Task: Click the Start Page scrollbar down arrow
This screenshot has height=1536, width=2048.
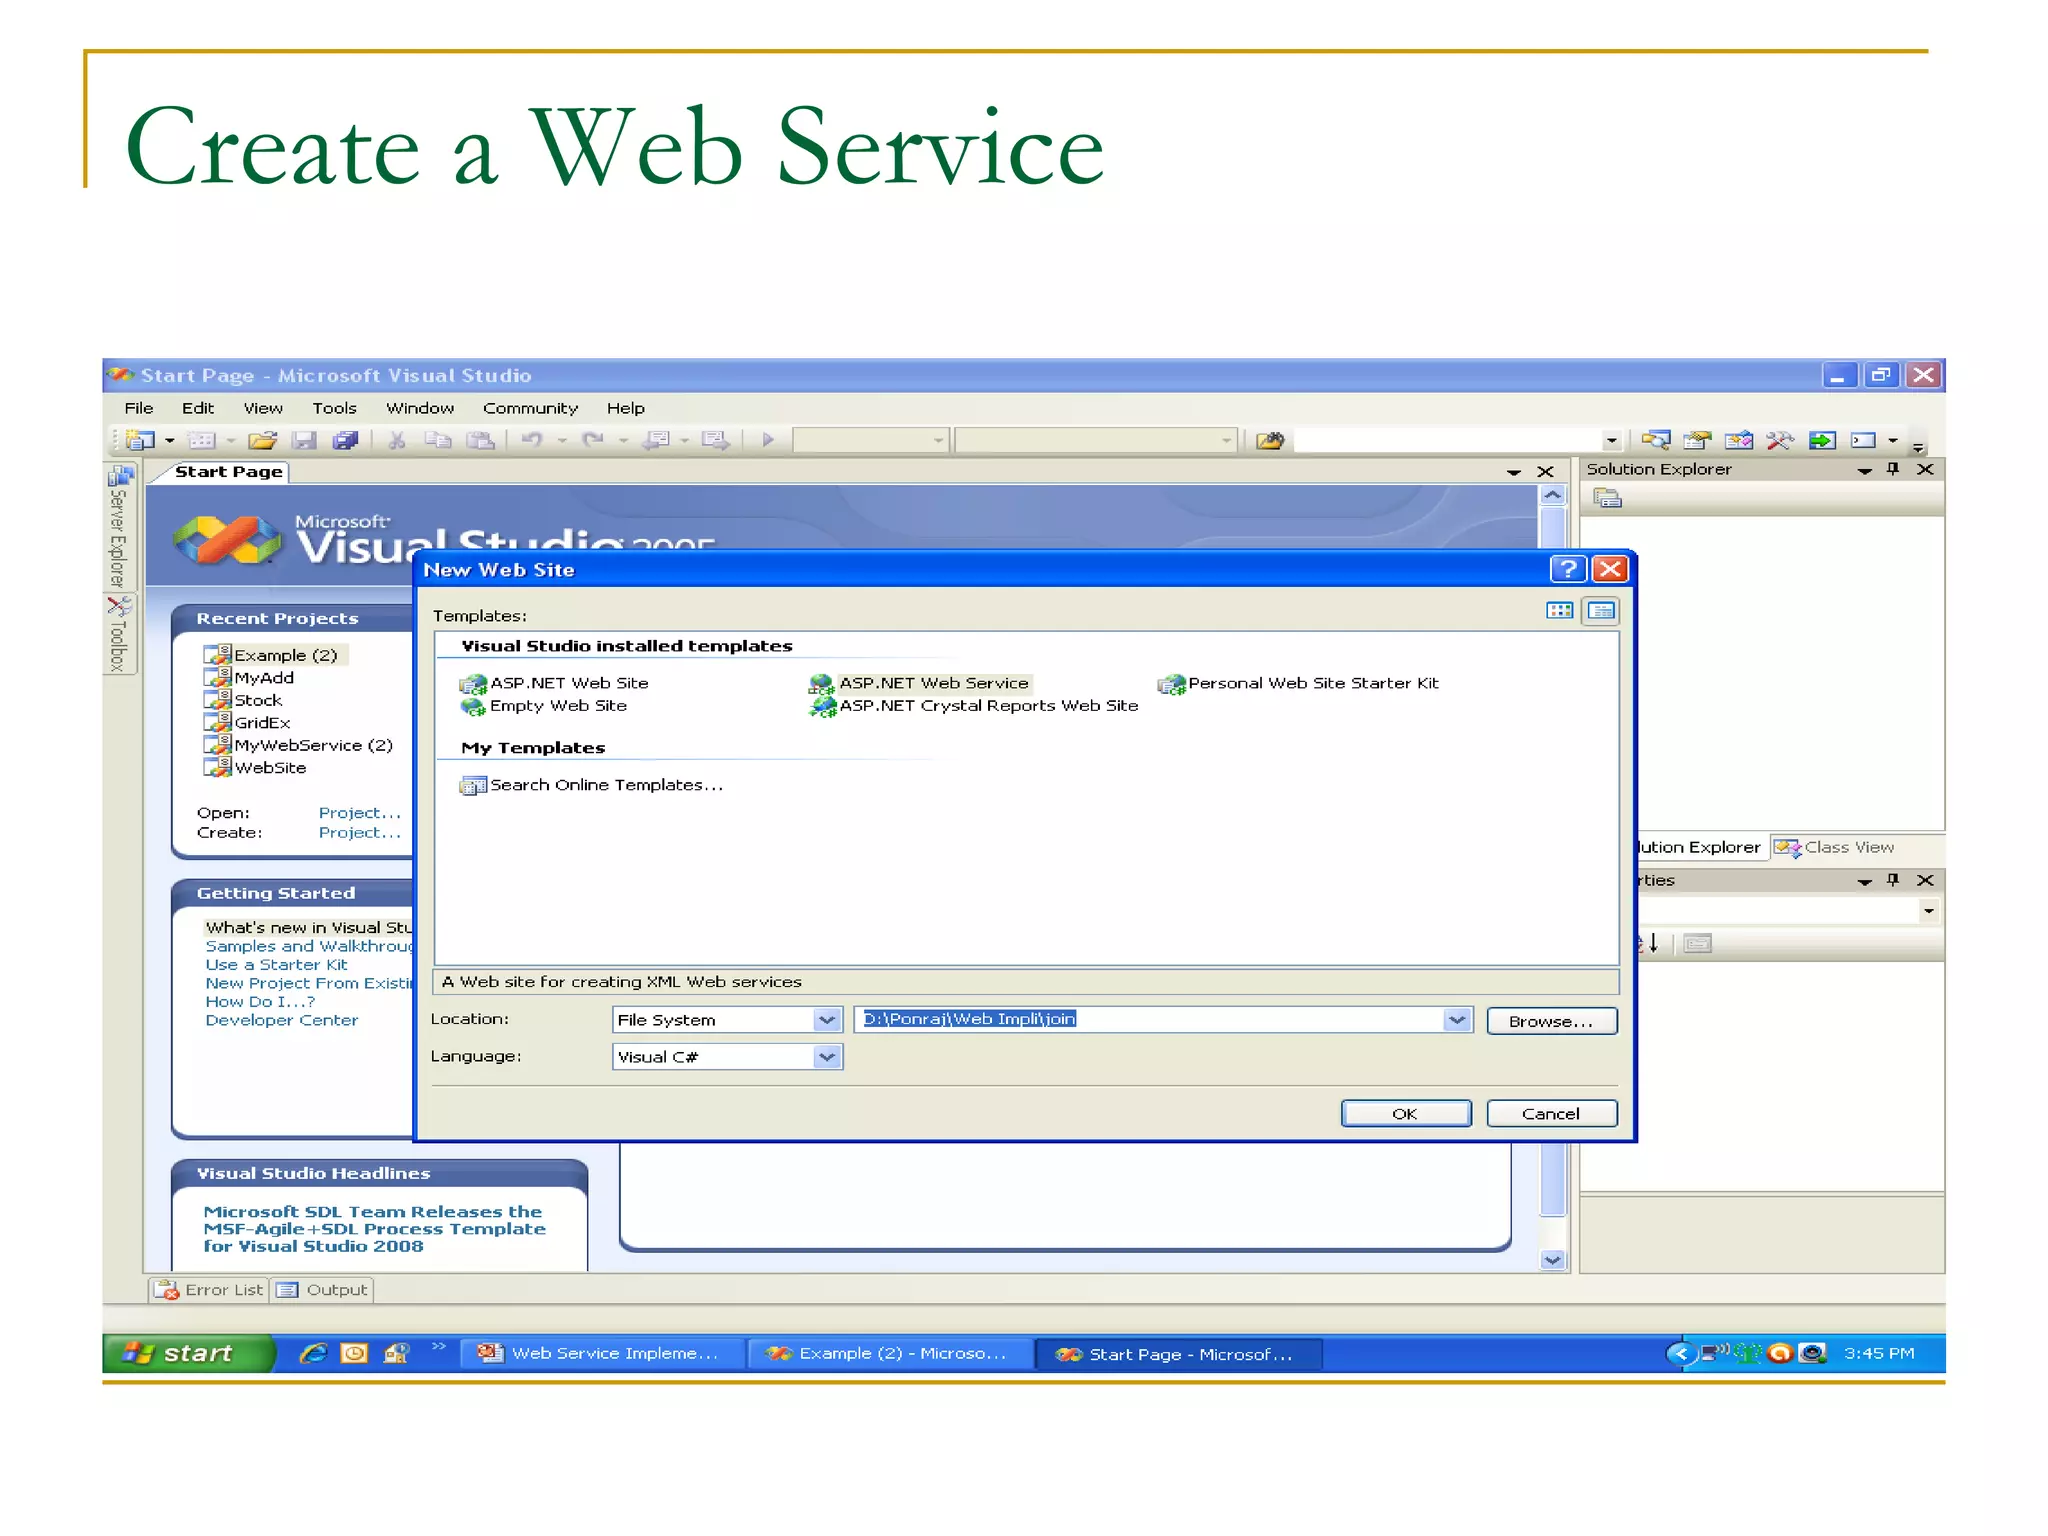Action: point(1552,1260)
